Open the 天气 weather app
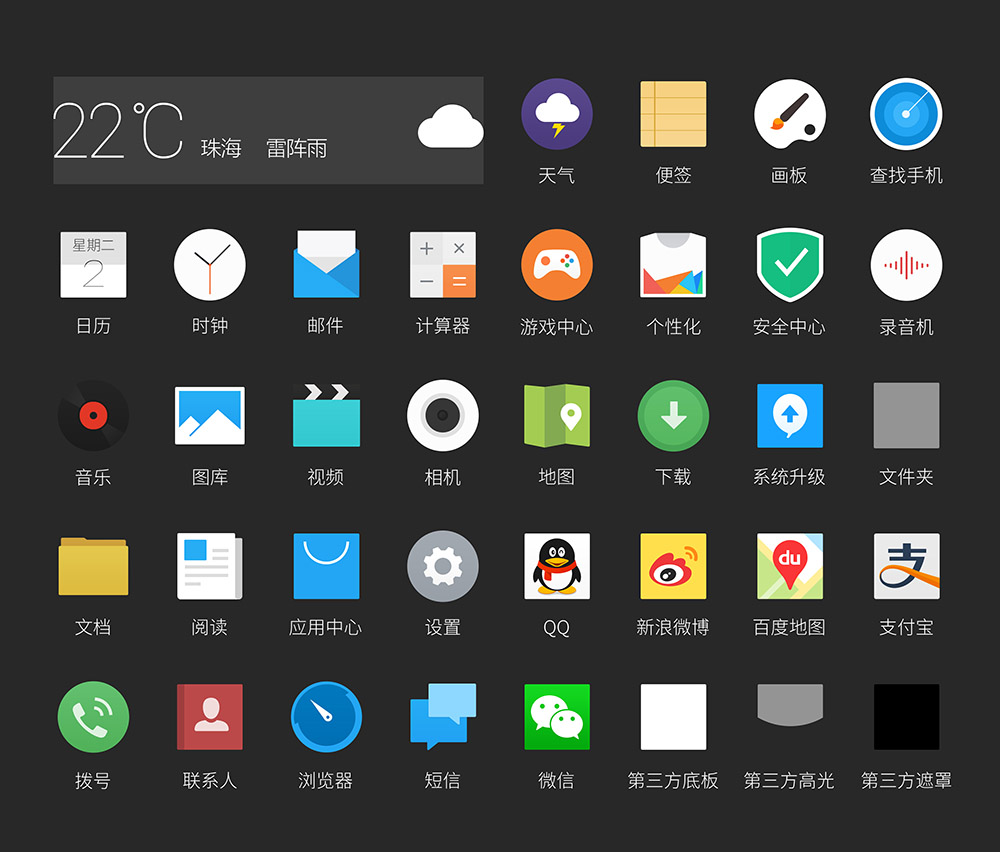Viewport: 1000px width, 852px height. pos(557,114)
